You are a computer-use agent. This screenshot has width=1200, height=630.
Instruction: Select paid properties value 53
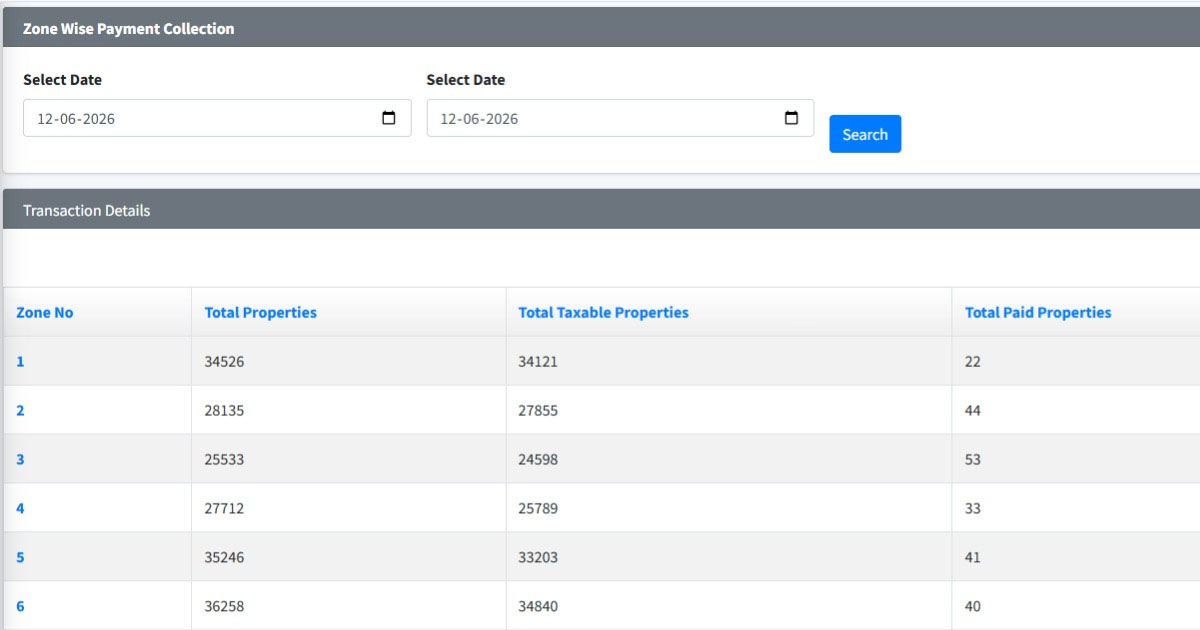point(973,459)
